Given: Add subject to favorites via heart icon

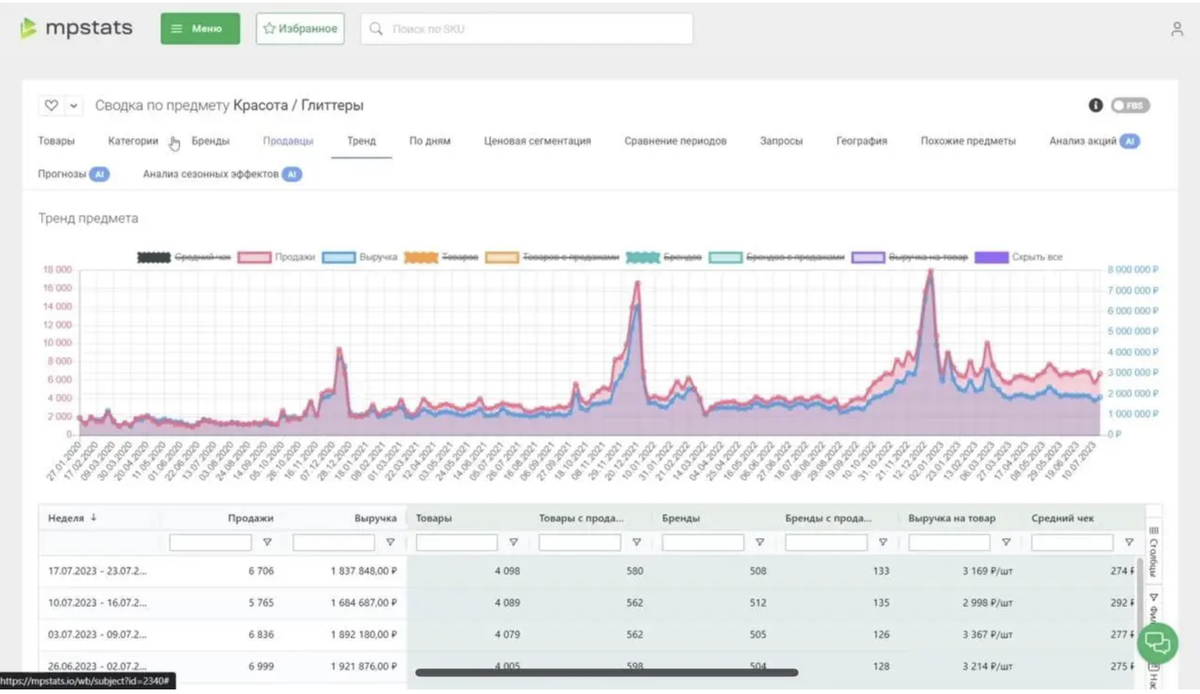Looking at the screenshot, I should pyautogui.click(x=52, y=105).
